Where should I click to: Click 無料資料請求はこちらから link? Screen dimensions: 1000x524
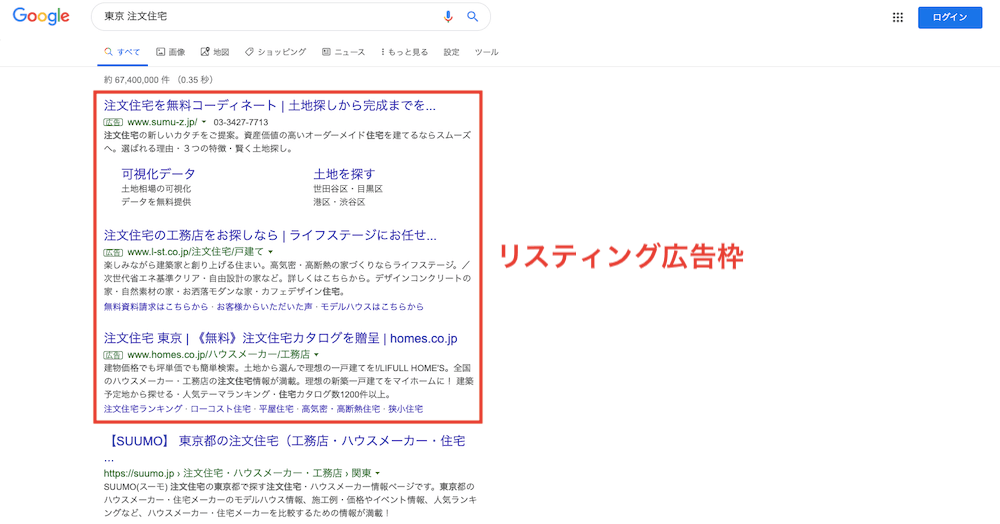156,307
